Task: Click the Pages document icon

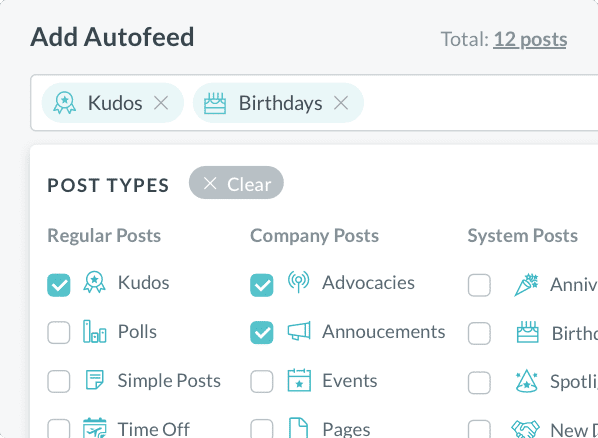Action: [x=299, y=428]
